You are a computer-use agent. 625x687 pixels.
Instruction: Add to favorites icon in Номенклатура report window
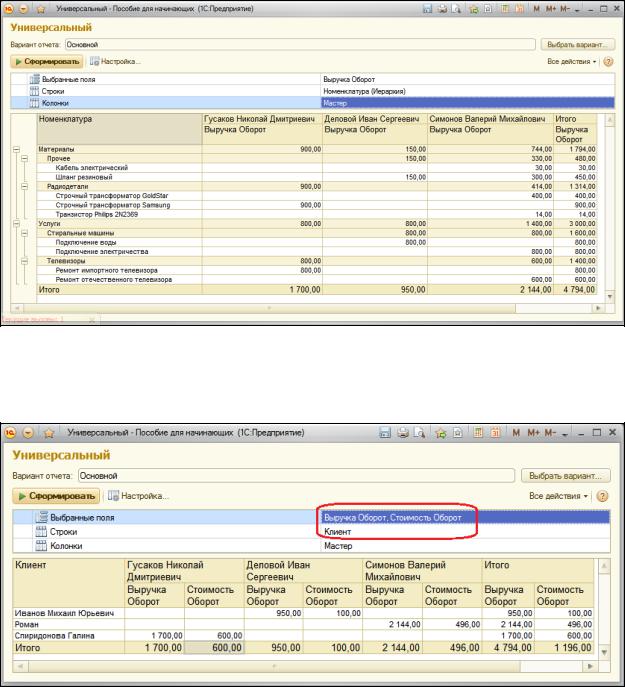coord(473,9)
